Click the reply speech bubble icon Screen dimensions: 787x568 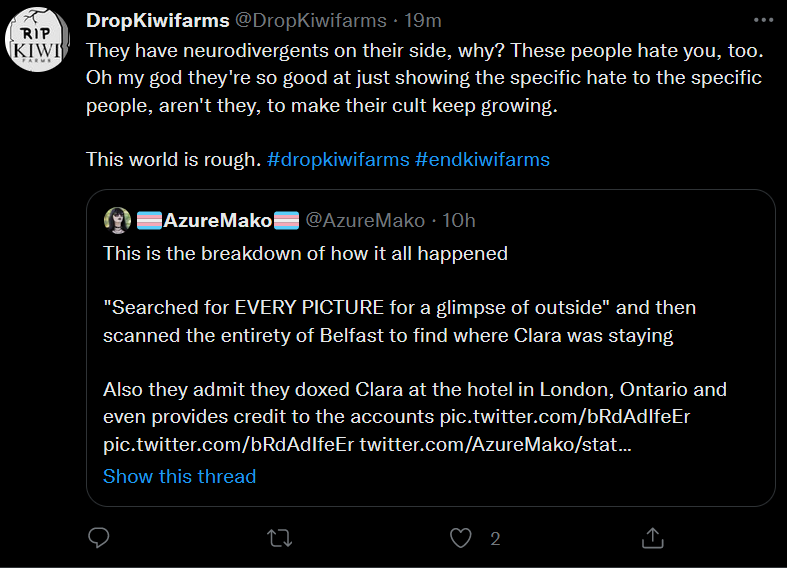click(99, 538)
